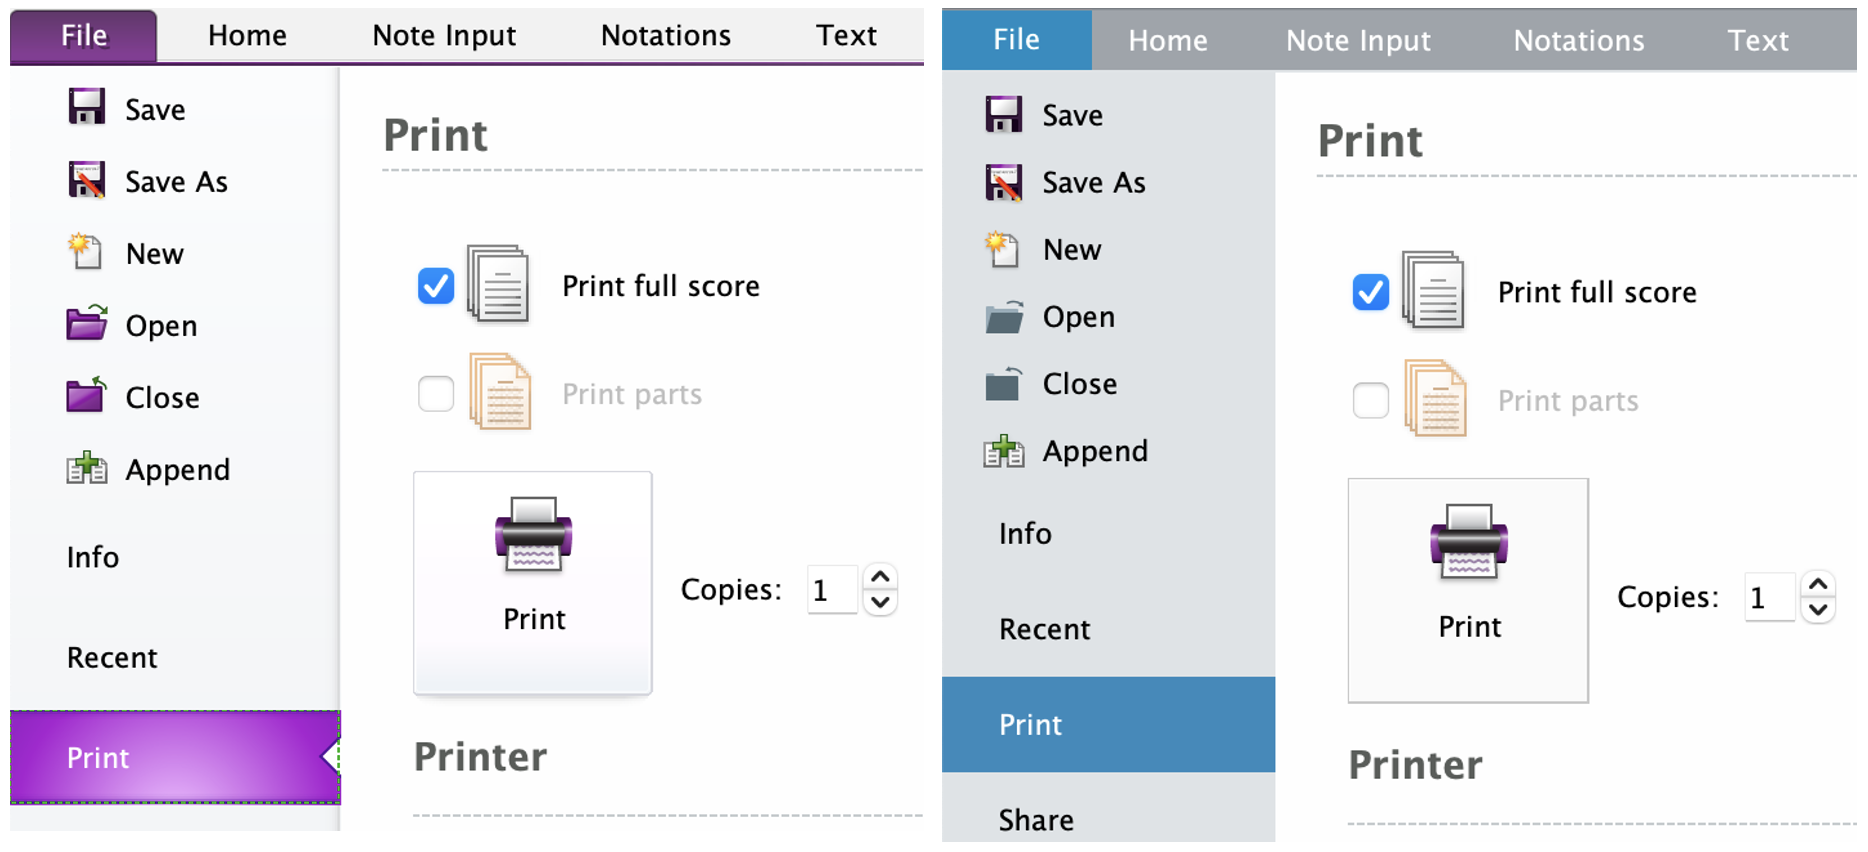This screenshot has width=1868, height=852.
Task: Decrease Copies with down arrow in purple theme
Action: point(880,602)
